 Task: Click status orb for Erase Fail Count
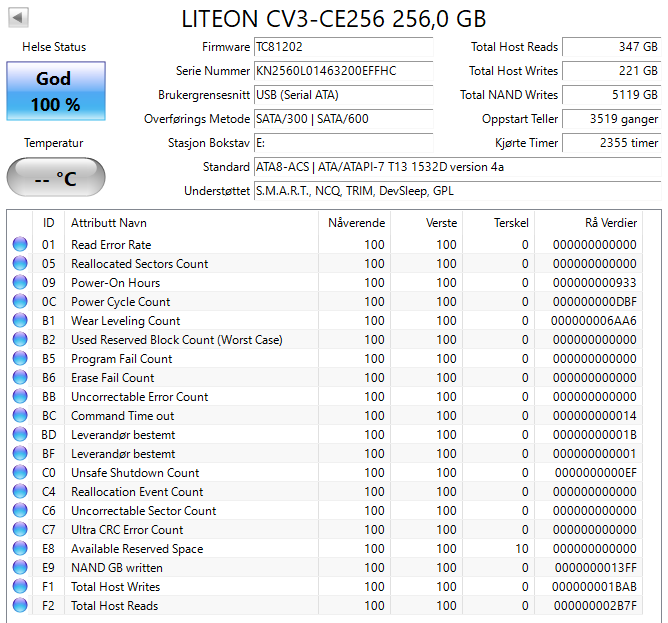(20, 377)
